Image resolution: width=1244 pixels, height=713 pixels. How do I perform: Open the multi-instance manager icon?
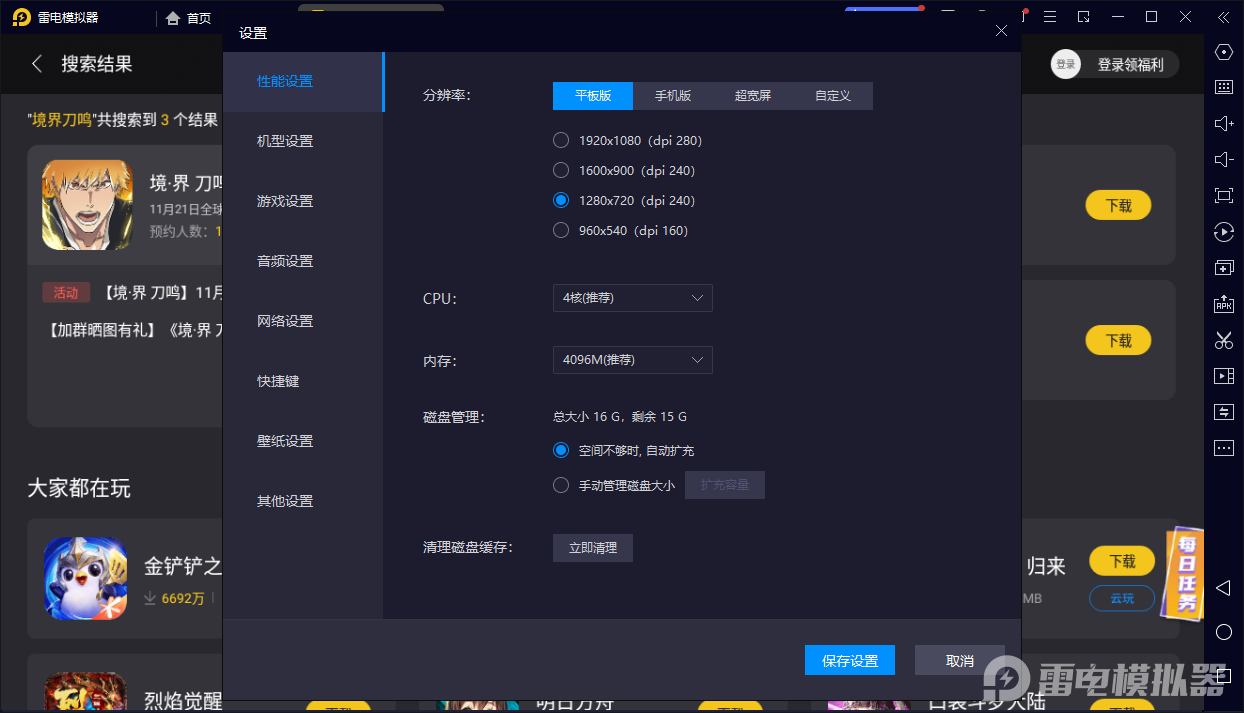tap(1223, 268)
